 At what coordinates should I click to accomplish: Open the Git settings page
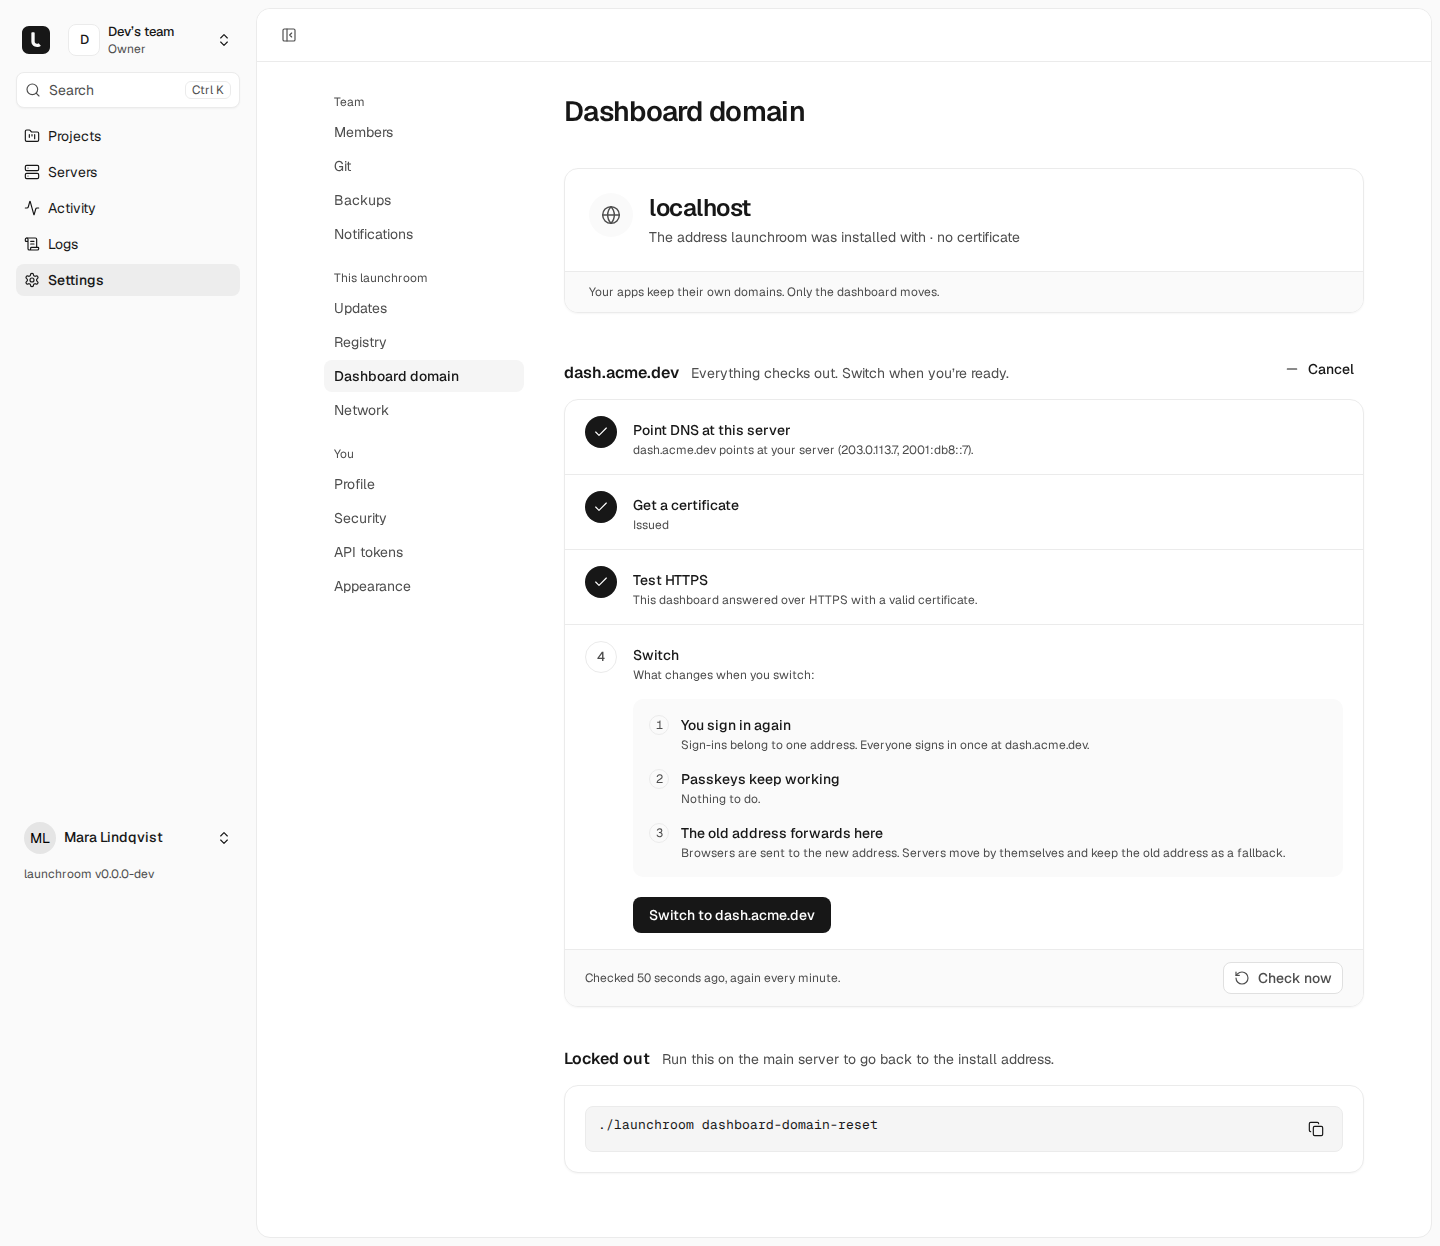[x=424, y=166]
